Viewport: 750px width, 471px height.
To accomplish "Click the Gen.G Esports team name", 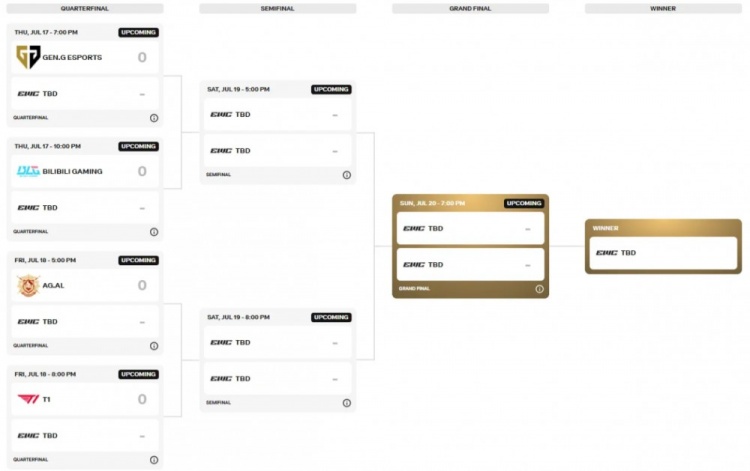I will coord(72,57).
